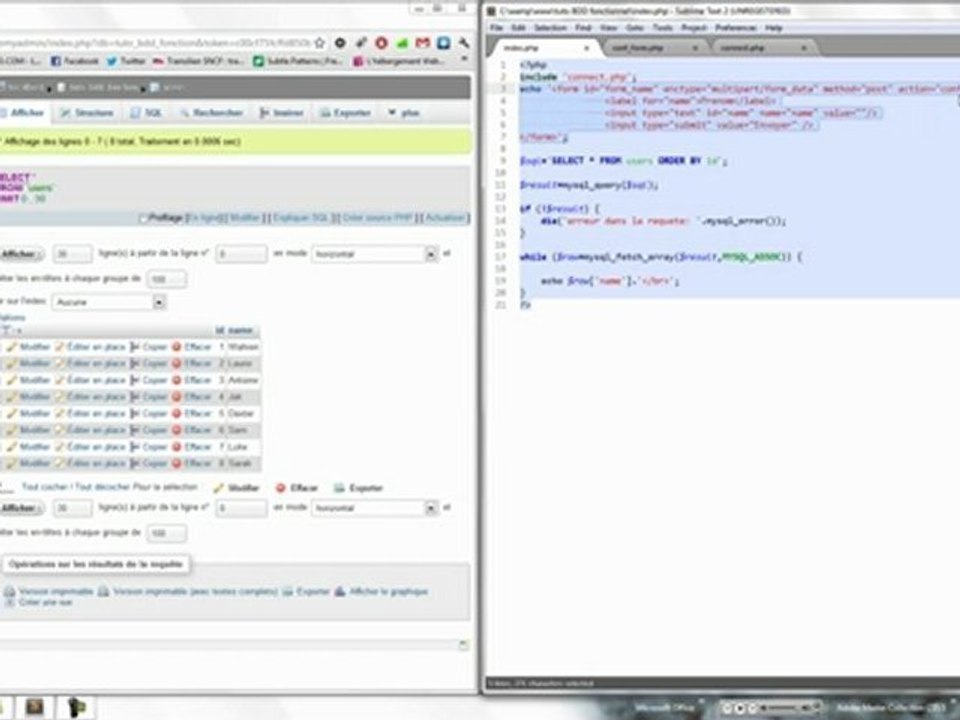Open the Goto menu in Sublime Text
Viewport: 960px width, 720px height.
(x=635, y=28)
